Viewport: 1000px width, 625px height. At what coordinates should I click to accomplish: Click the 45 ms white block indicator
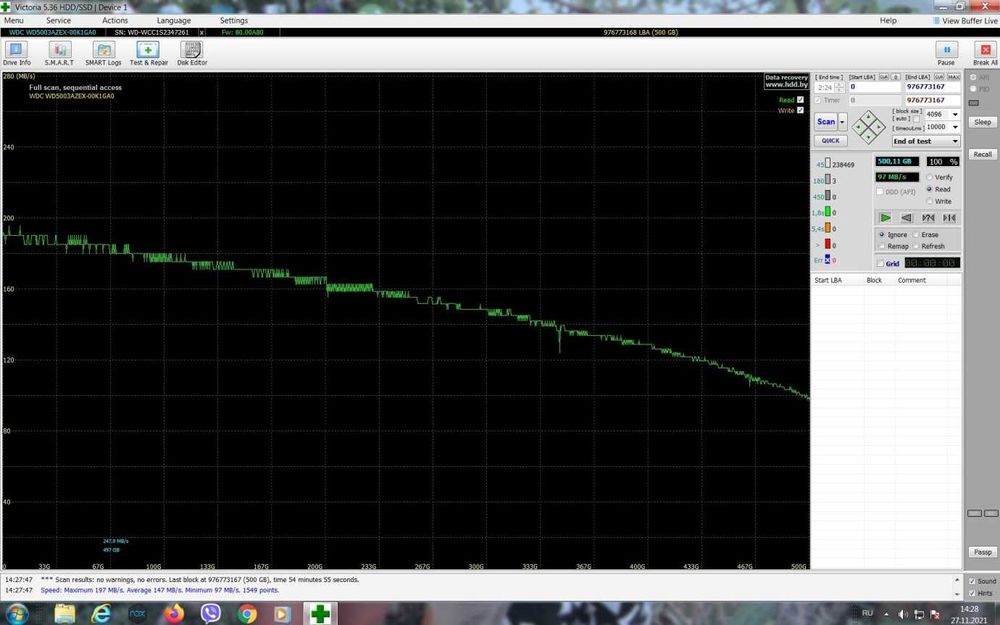[x=828, y=163]
